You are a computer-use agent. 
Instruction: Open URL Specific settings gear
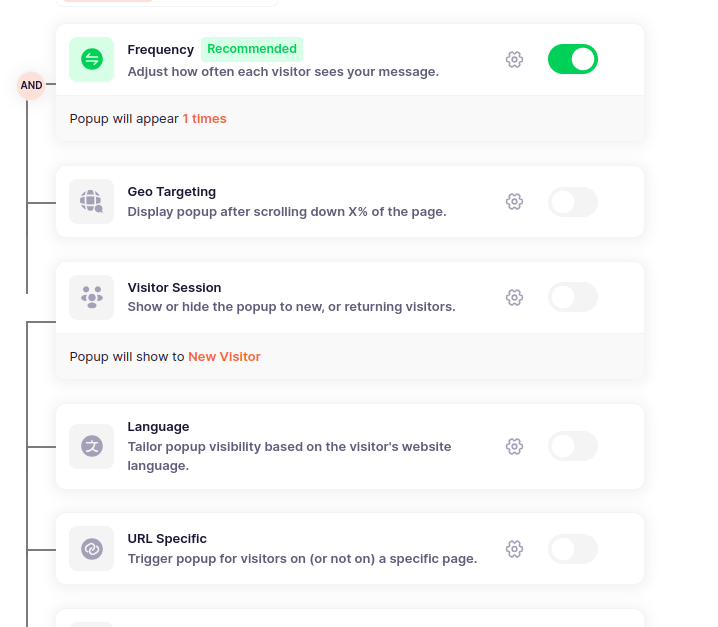click(514, 549)
